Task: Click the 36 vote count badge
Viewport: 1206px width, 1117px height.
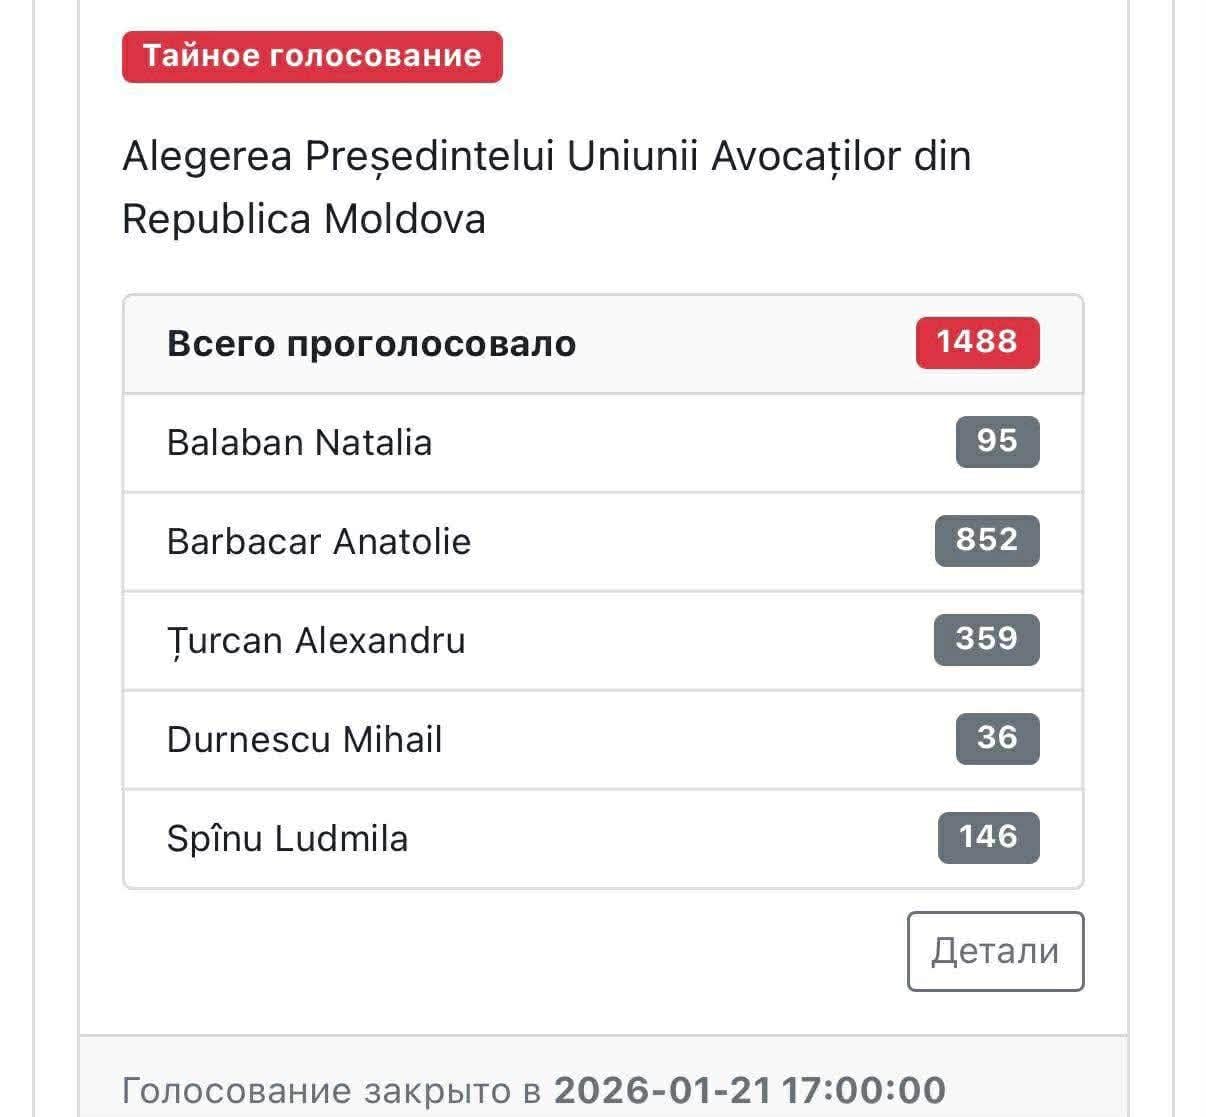Action: point(997,739)
